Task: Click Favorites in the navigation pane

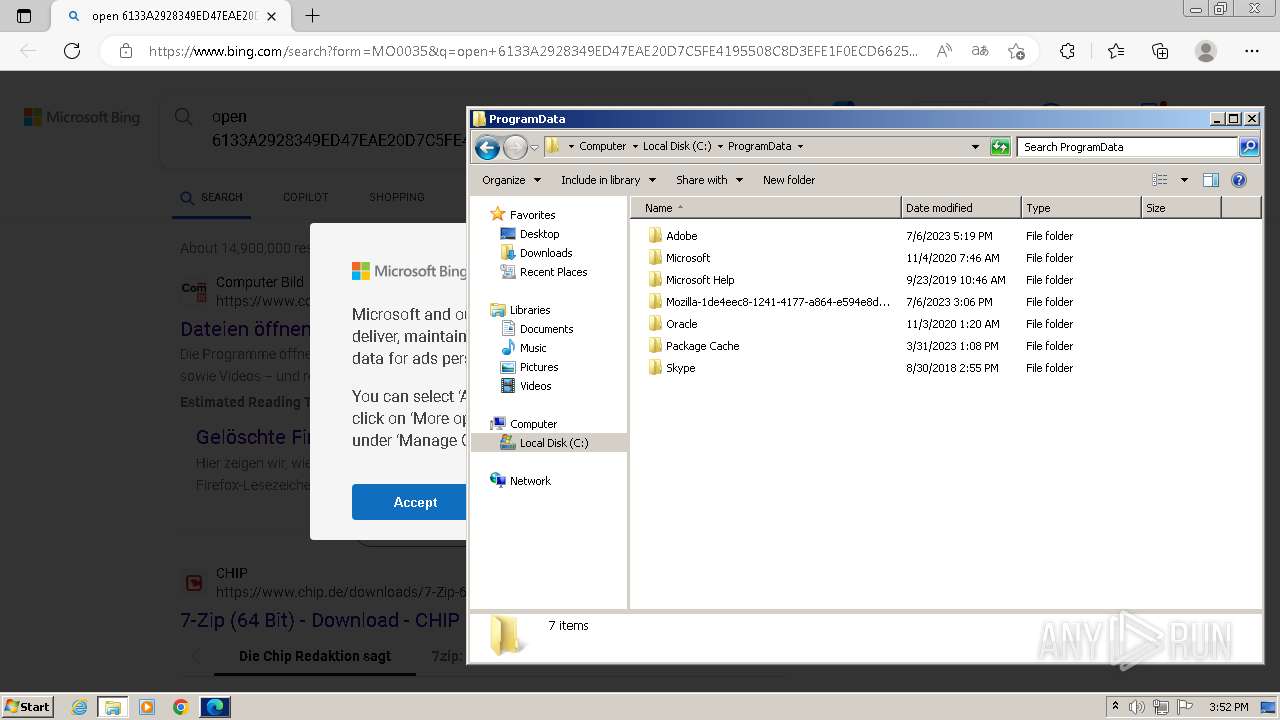Action: click(x=532, y=215)
